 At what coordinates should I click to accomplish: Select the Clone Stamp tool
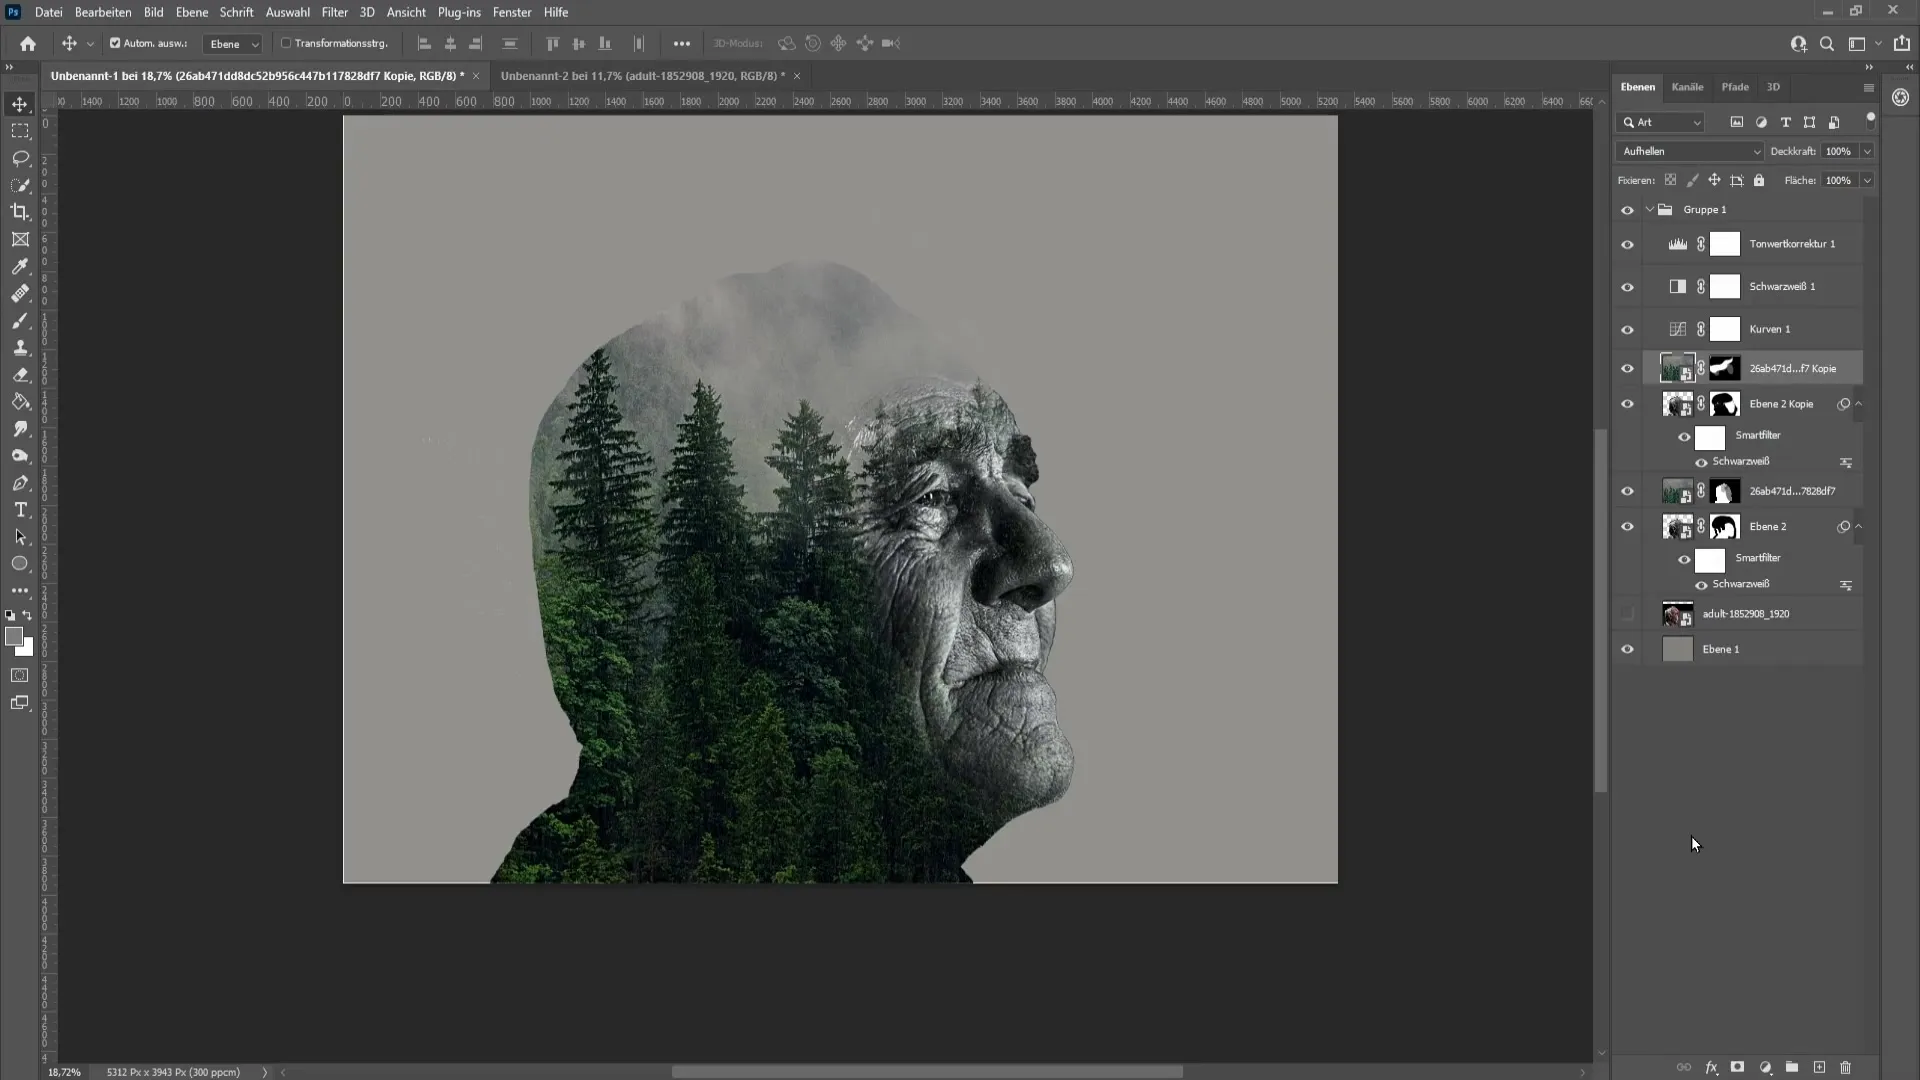20,348
